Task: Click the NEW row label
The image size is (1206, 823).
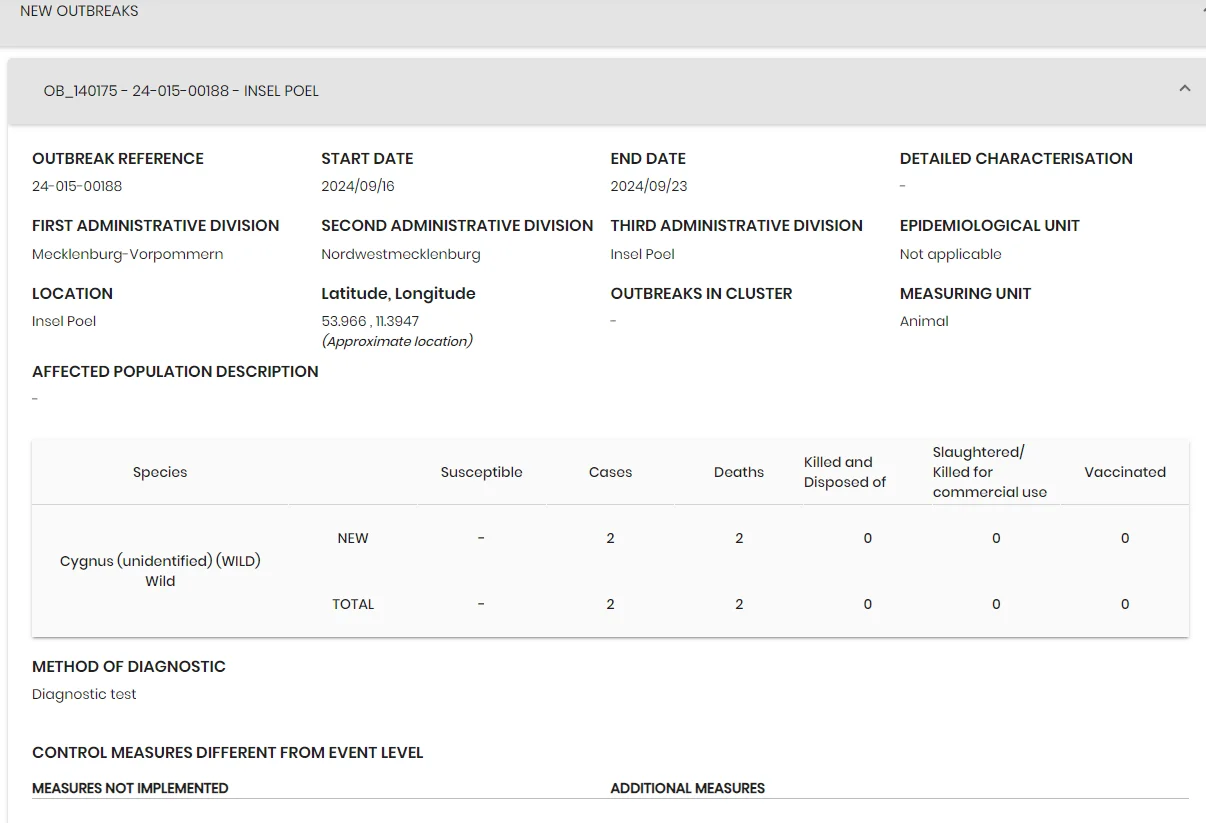Action: coord(353,538)
